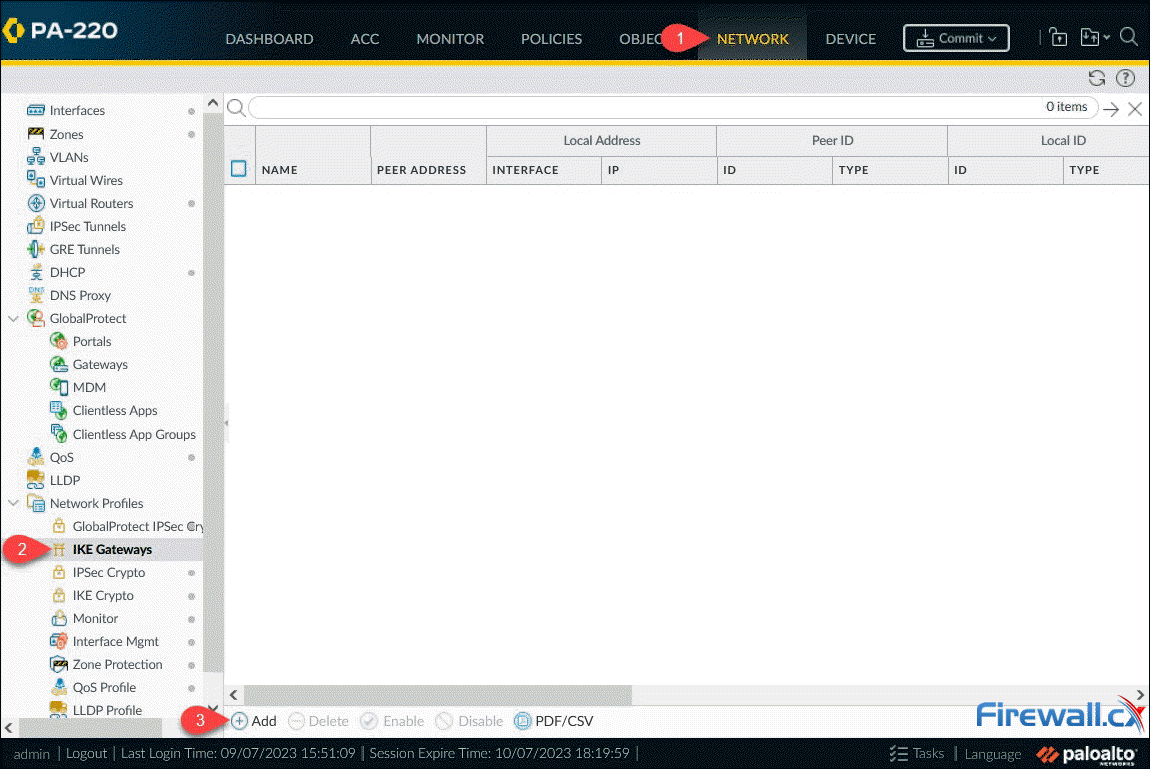Open DNS Proxy settings
This screenshot has width=1150, height=769.
pyautogui.click(x=80, y=295)
